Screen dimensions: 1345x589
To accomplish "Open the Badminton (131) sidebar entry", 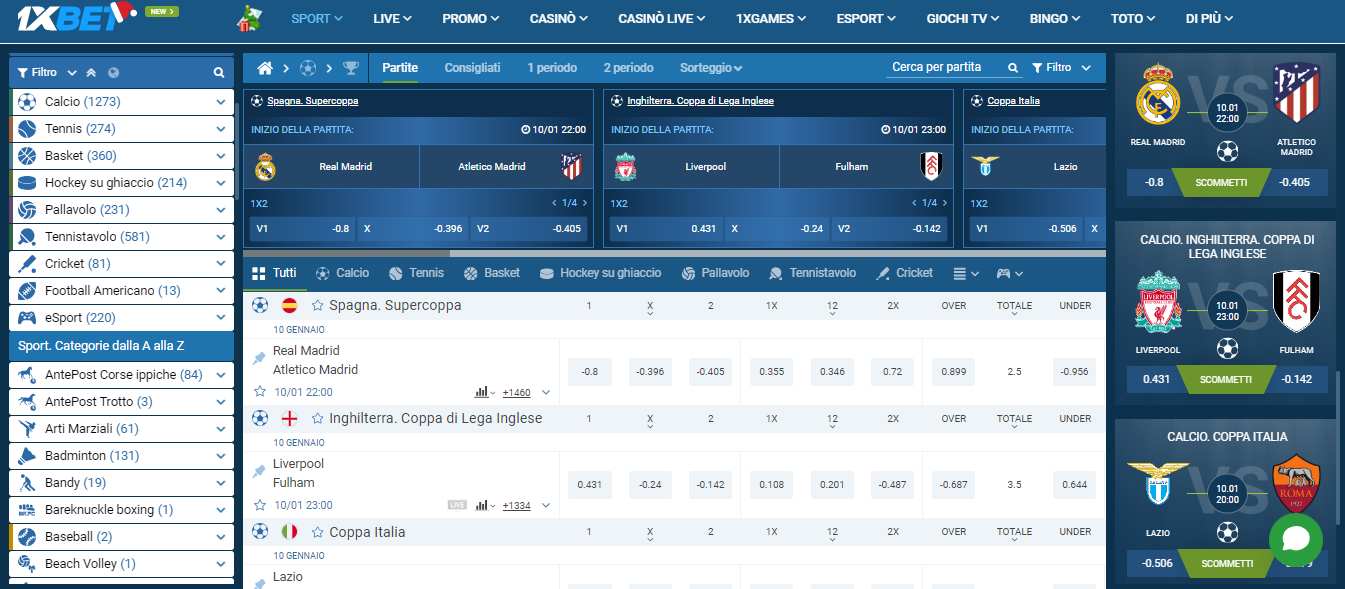I will click(121, 456).
